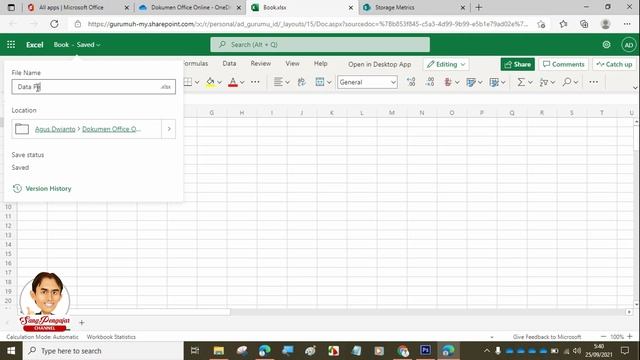640x360 pixels.
Task: Open Photoshop from taskbar
Action: (425, 351)
